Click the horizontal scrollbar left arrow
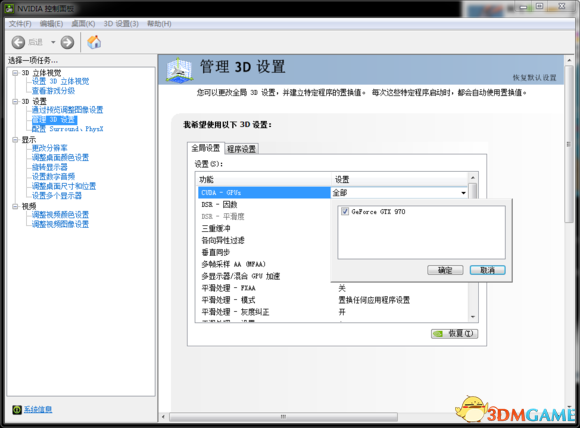Image resolution: width=580 pixels, height=428 pixels. [x=163, y=417]
